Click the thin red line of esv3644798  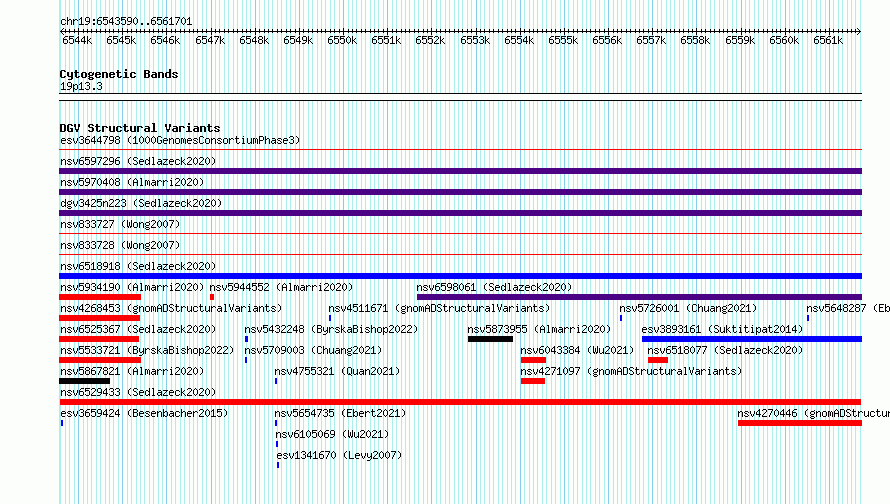[x=460, y=150]
